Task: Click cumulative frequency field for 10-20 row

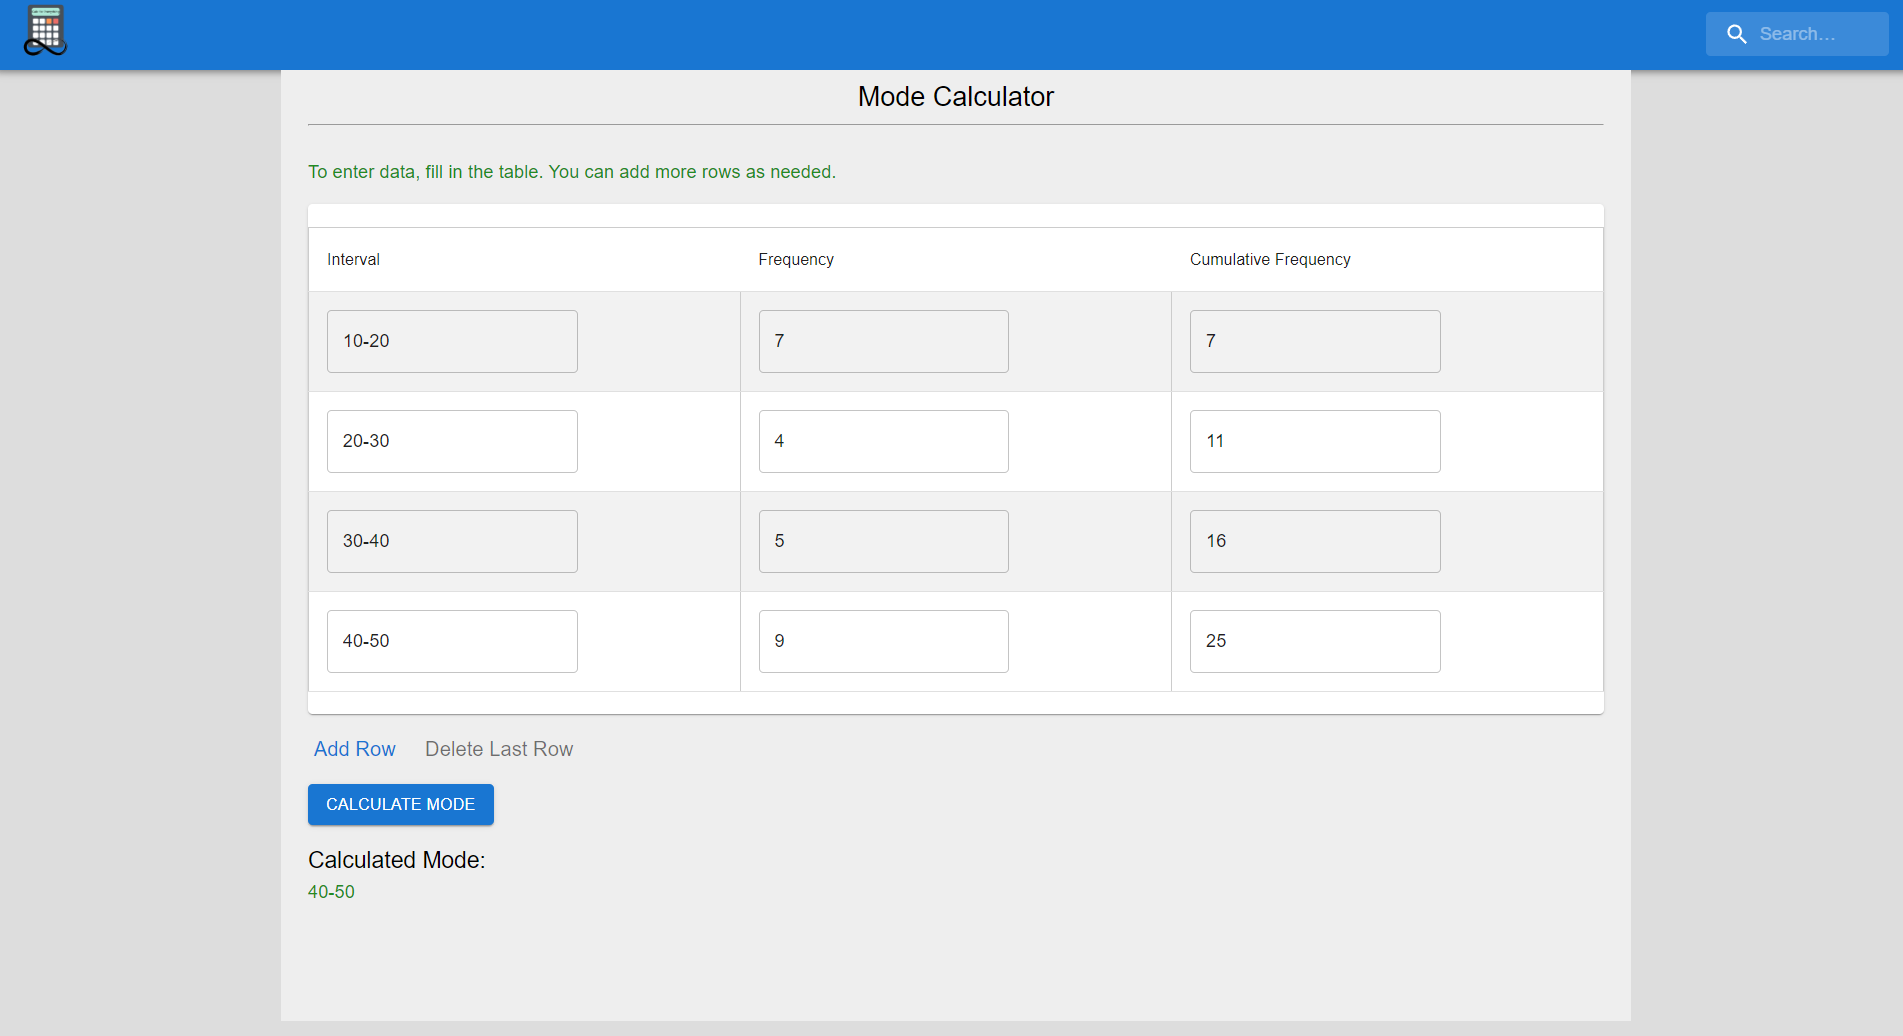Action: [x=1315, y=341]
